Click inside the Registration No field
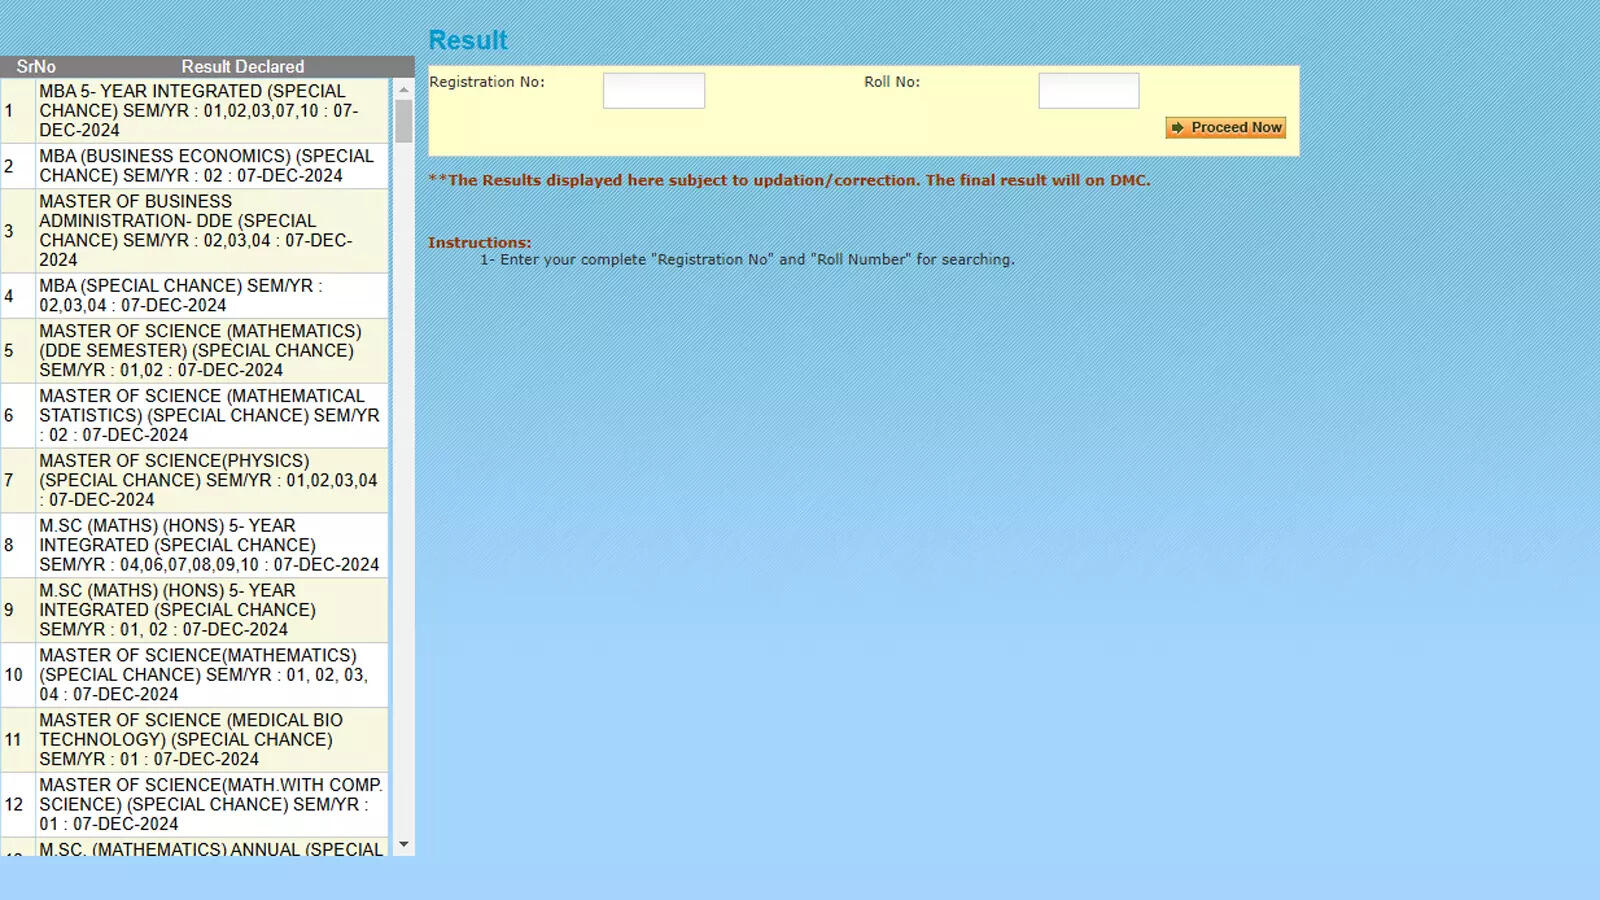The width and height of the screenshot is (1600, 900). [653, 90]
